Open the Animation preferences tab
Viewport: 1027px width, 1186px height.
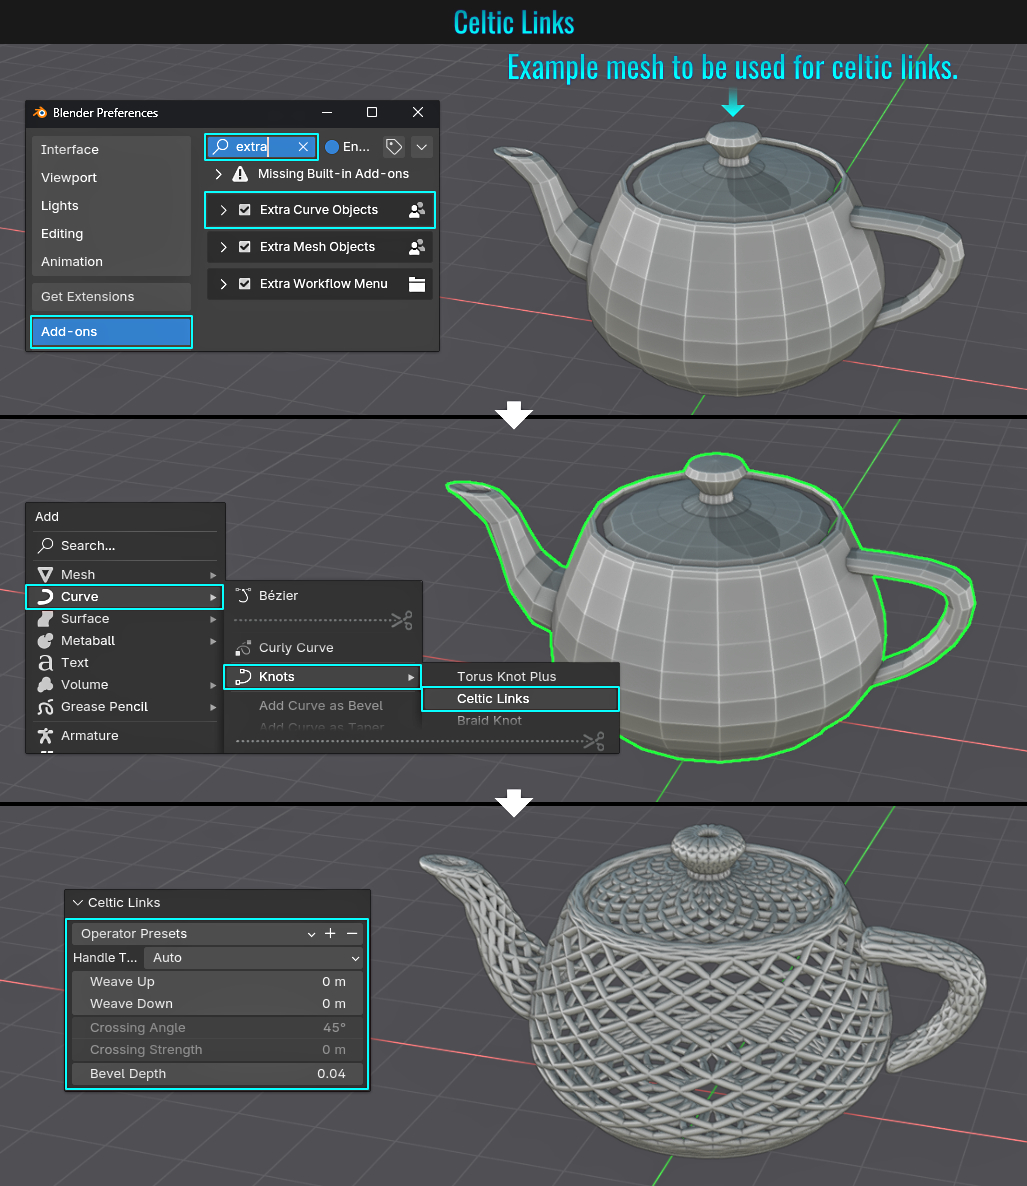coord(111,262)
